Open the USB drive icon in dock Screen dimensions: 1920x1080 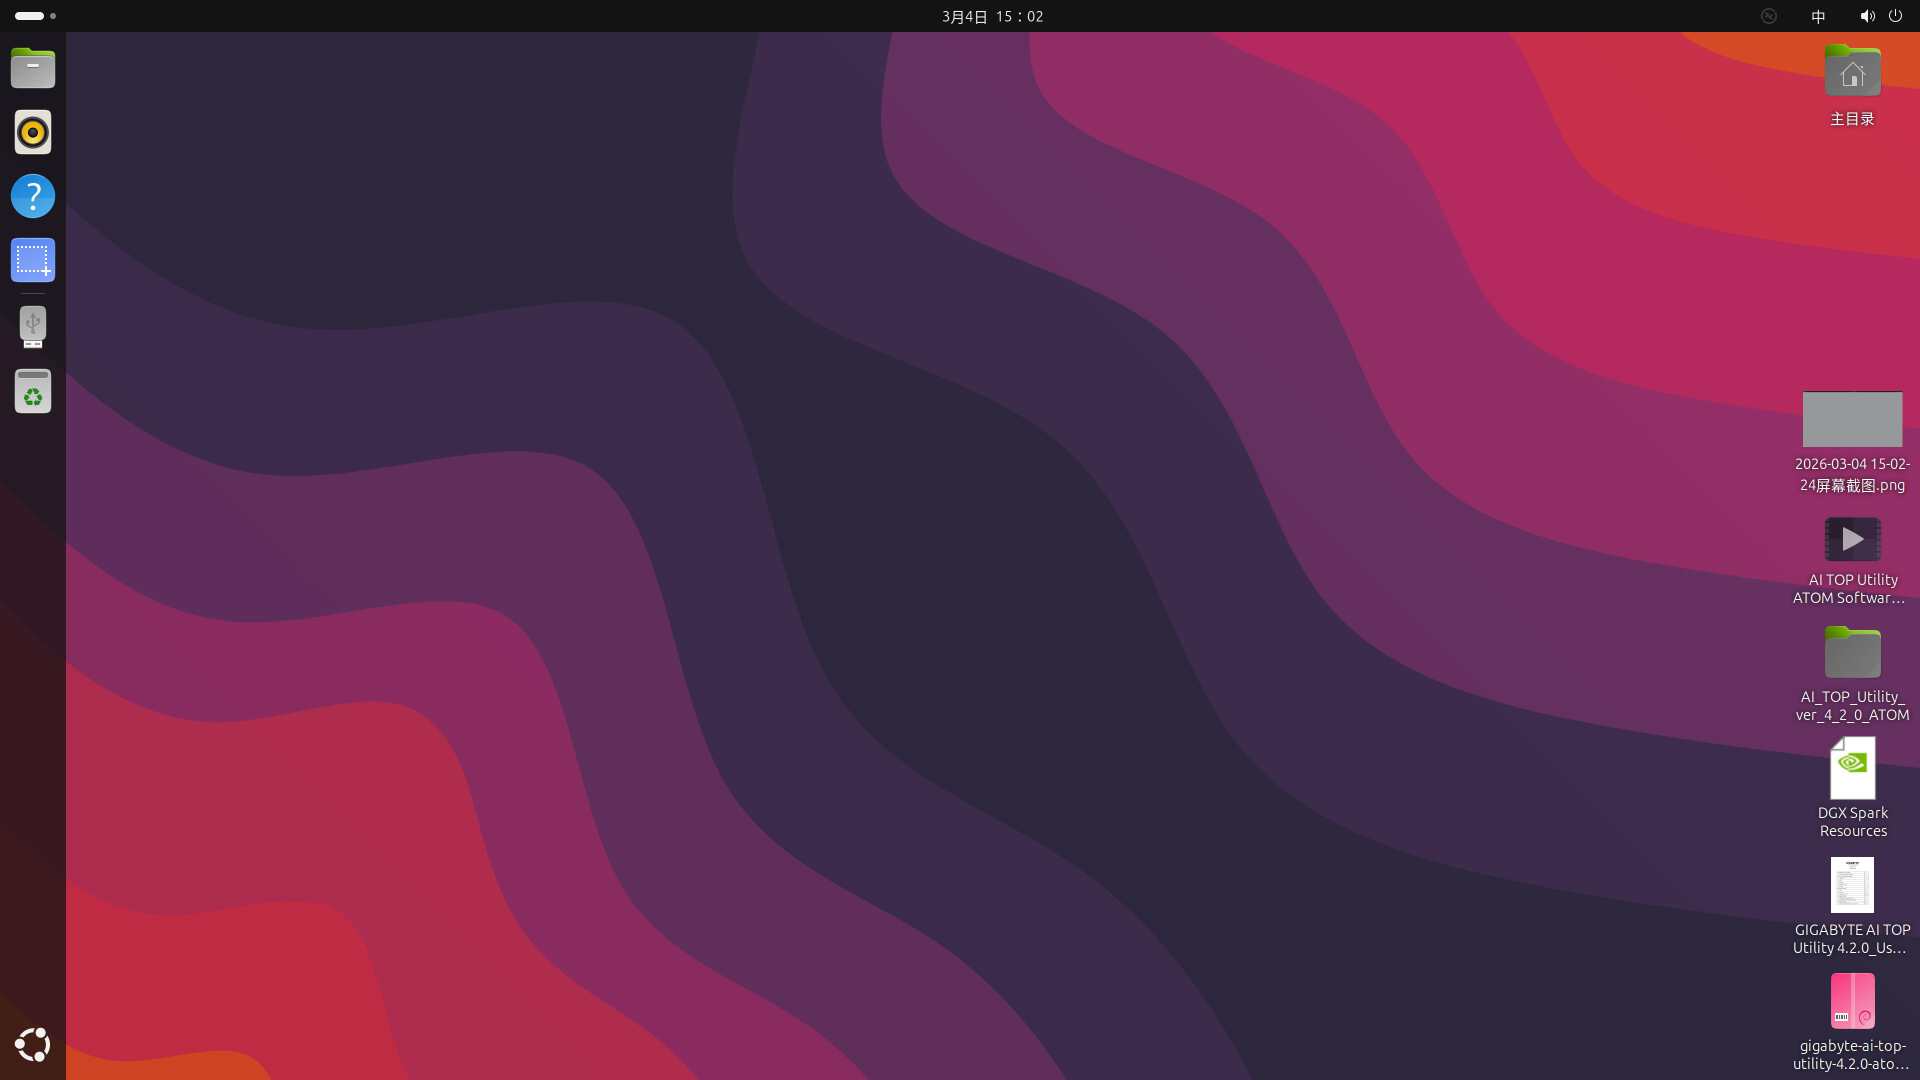pos(33,326)
